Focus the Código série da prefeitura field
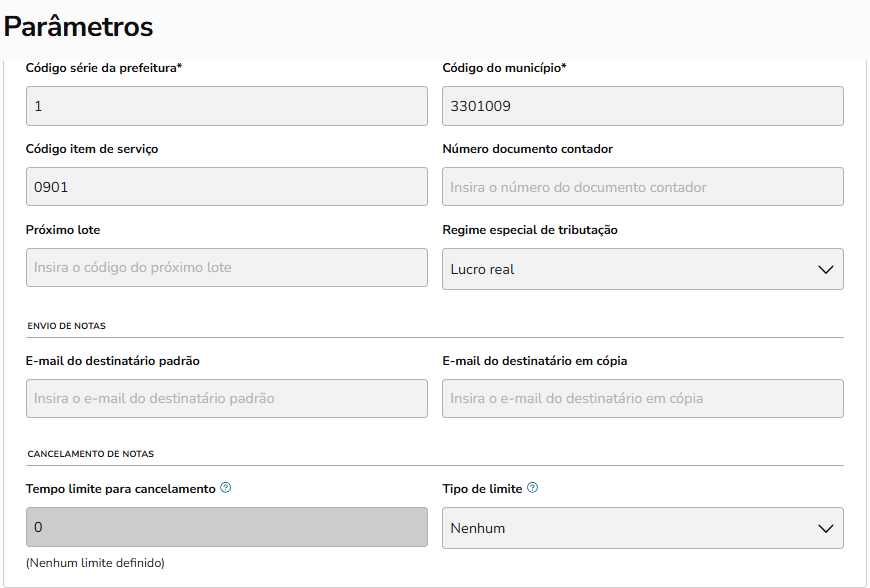 click(x=226, y=106)
